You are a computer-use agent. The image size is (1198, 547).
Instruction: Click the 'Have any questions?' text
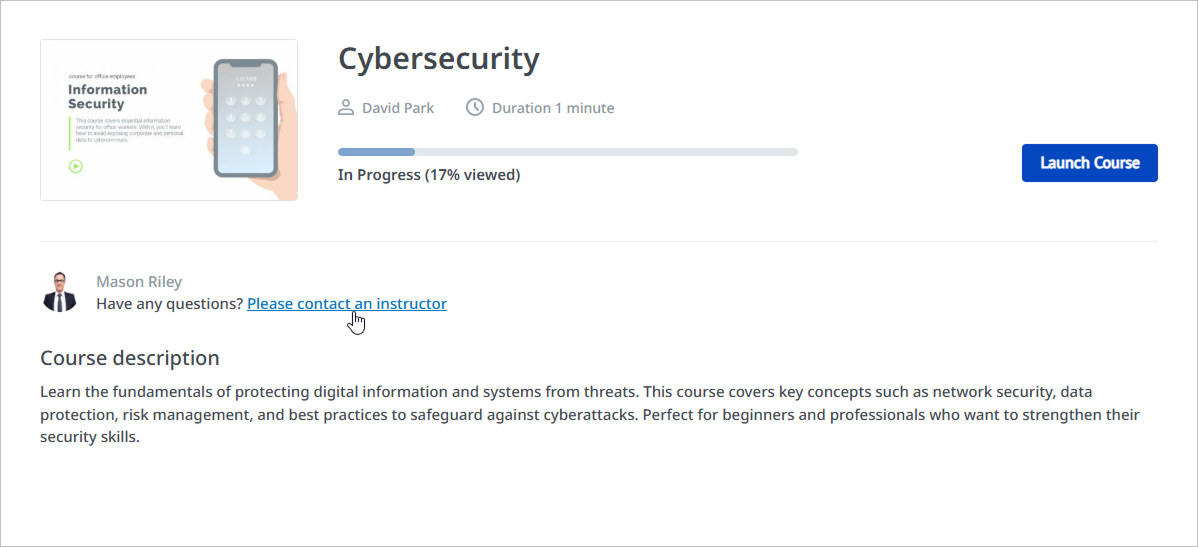[x=170, y=303]
